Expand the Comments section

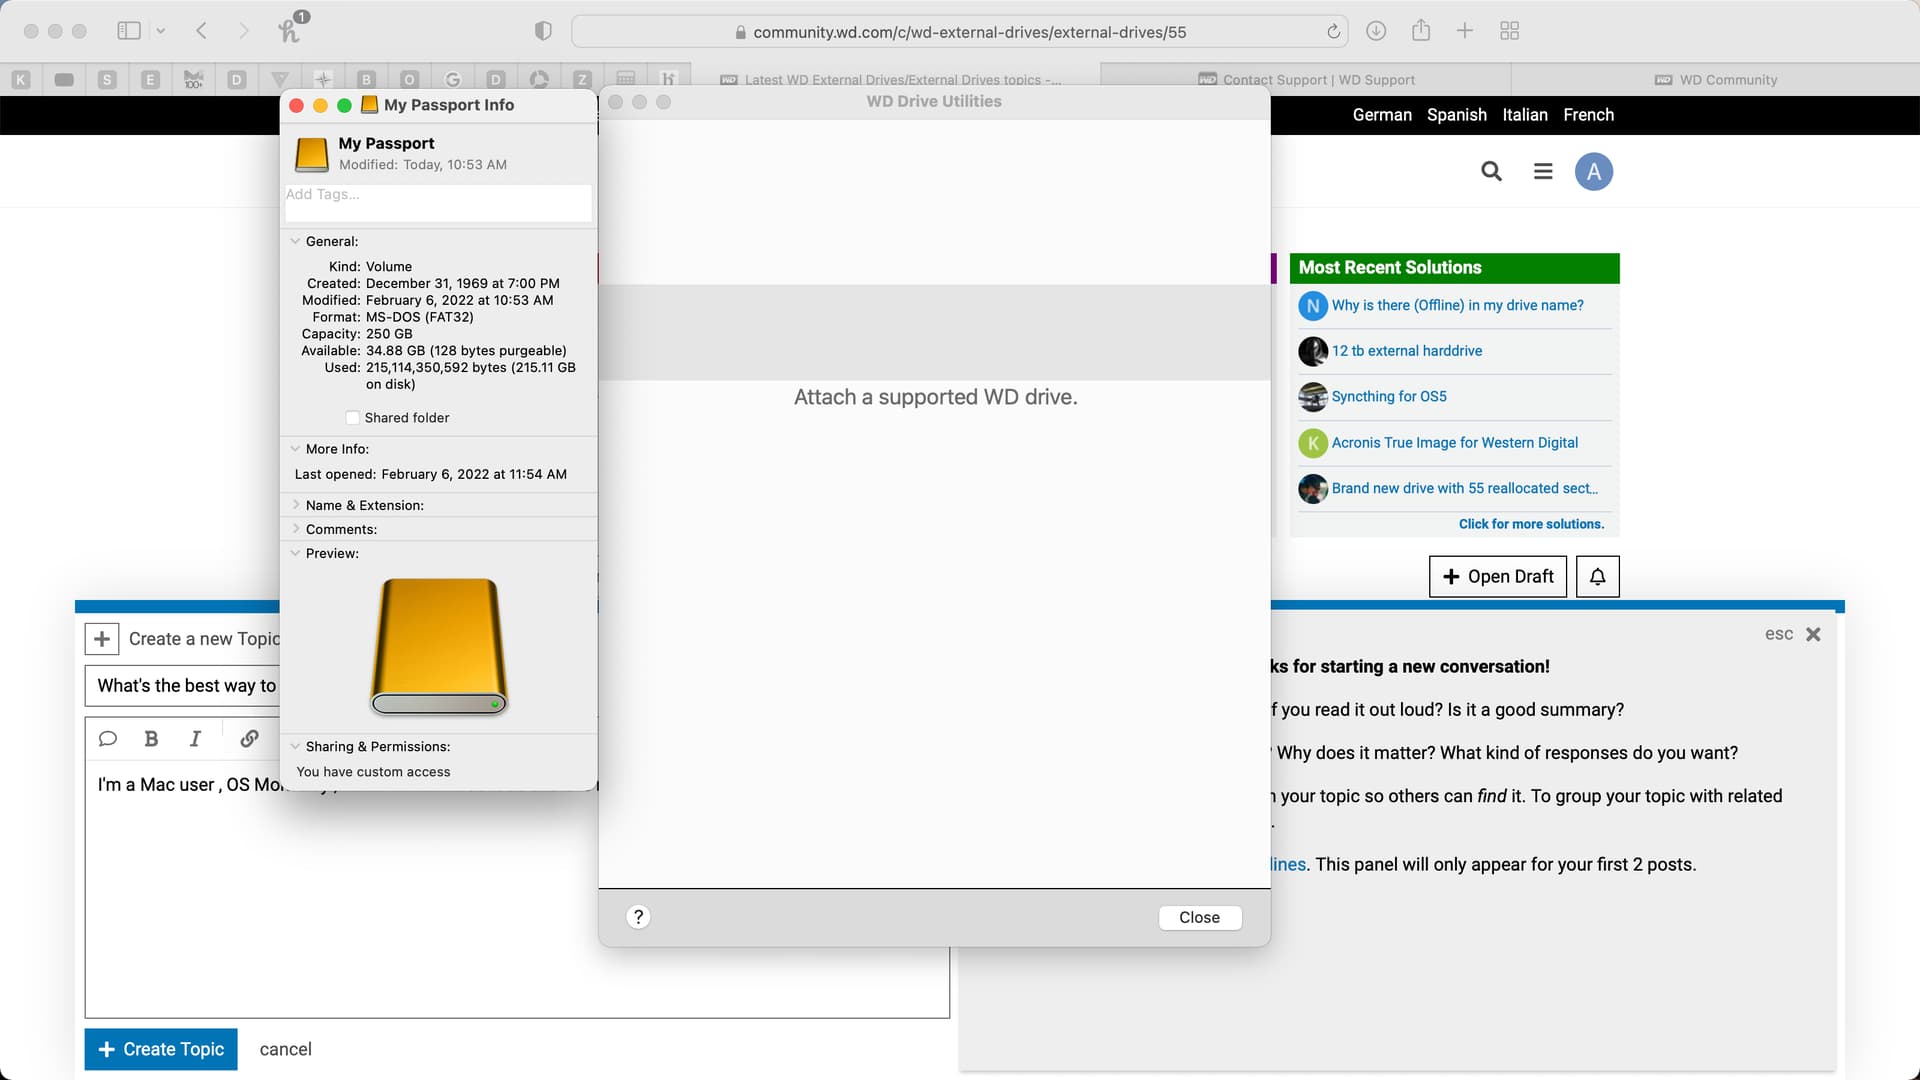pyautogui.click(x=295, y=529)
